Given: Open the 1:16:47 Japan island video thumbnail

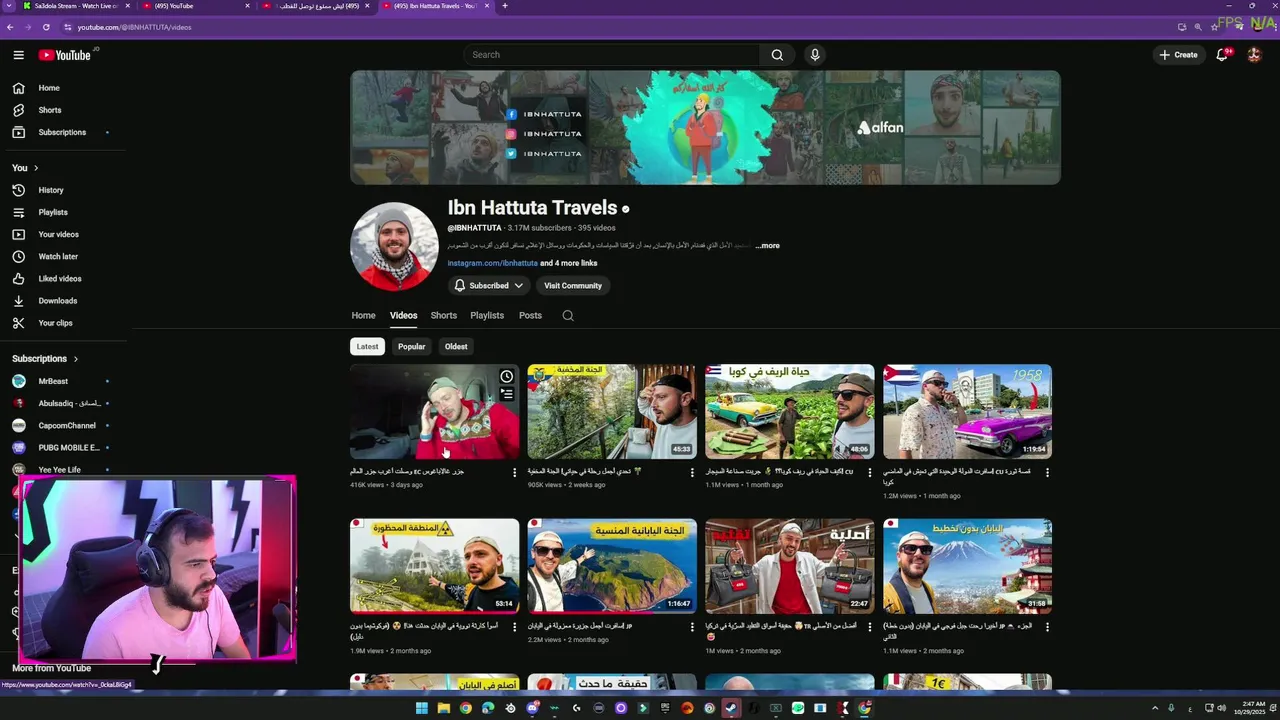Looking at the screenshot, I should coord(612,566).
